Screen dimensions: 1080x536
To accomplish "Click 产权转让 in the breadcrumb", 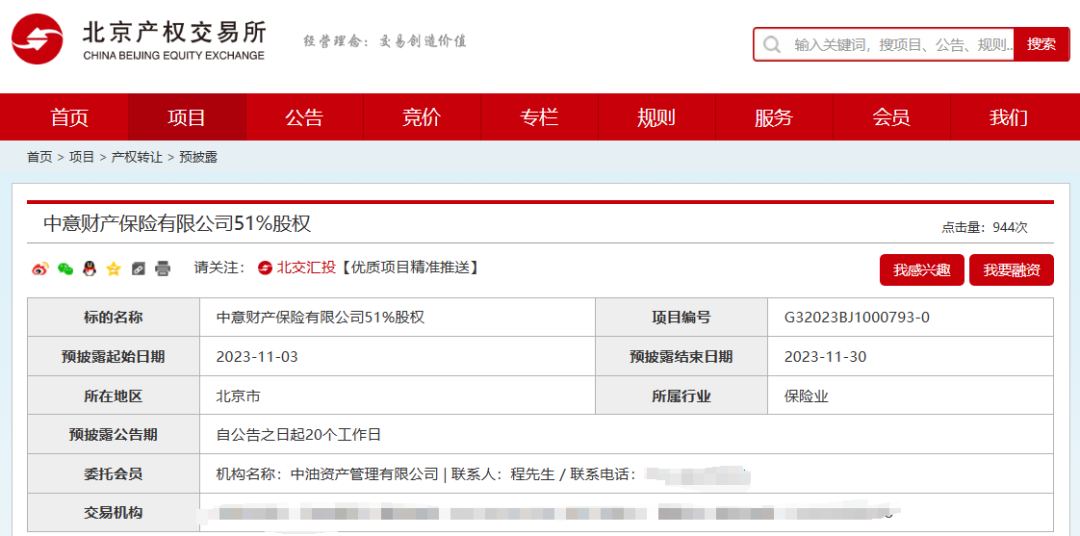I will [x=136, y=158].
